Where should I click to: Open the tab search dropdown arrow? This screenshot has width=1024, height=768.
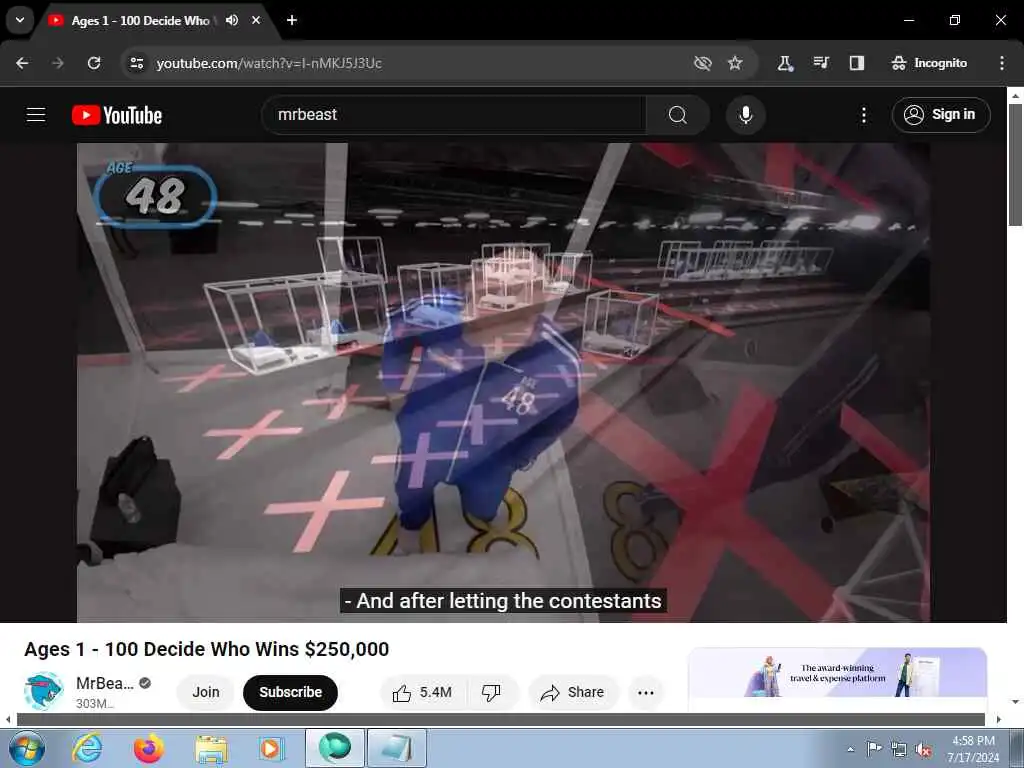pyautogui.click(x=20, y=20)
